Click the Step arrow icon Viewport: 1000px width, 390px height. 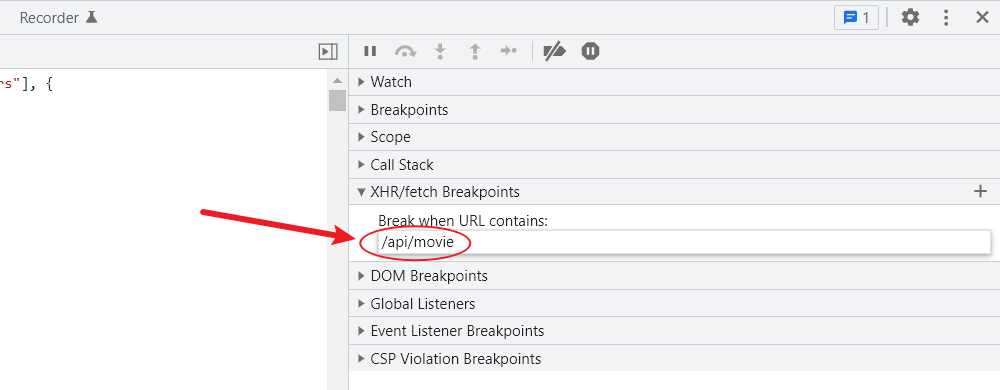click(x=508, y=51)
